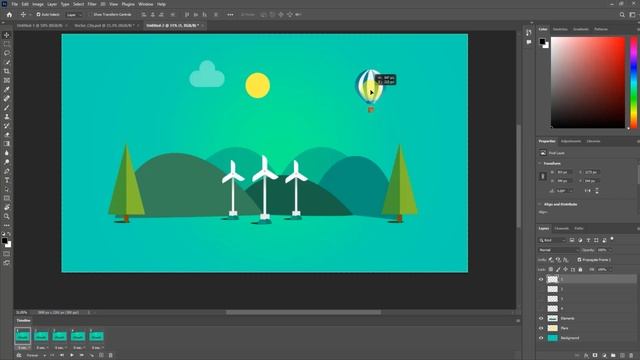Select the Lasso tool
The width and height of the screenshot is (640, 360).
coord(7,53)
